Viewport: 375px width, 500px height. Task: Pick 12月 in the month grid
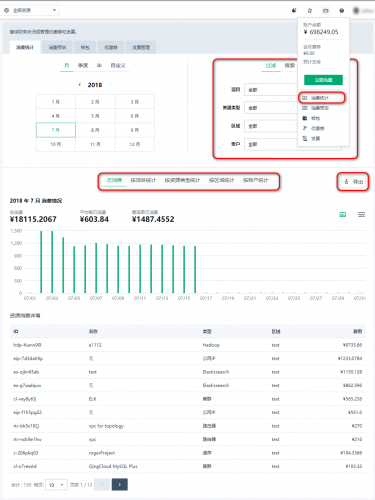point(135,144)
